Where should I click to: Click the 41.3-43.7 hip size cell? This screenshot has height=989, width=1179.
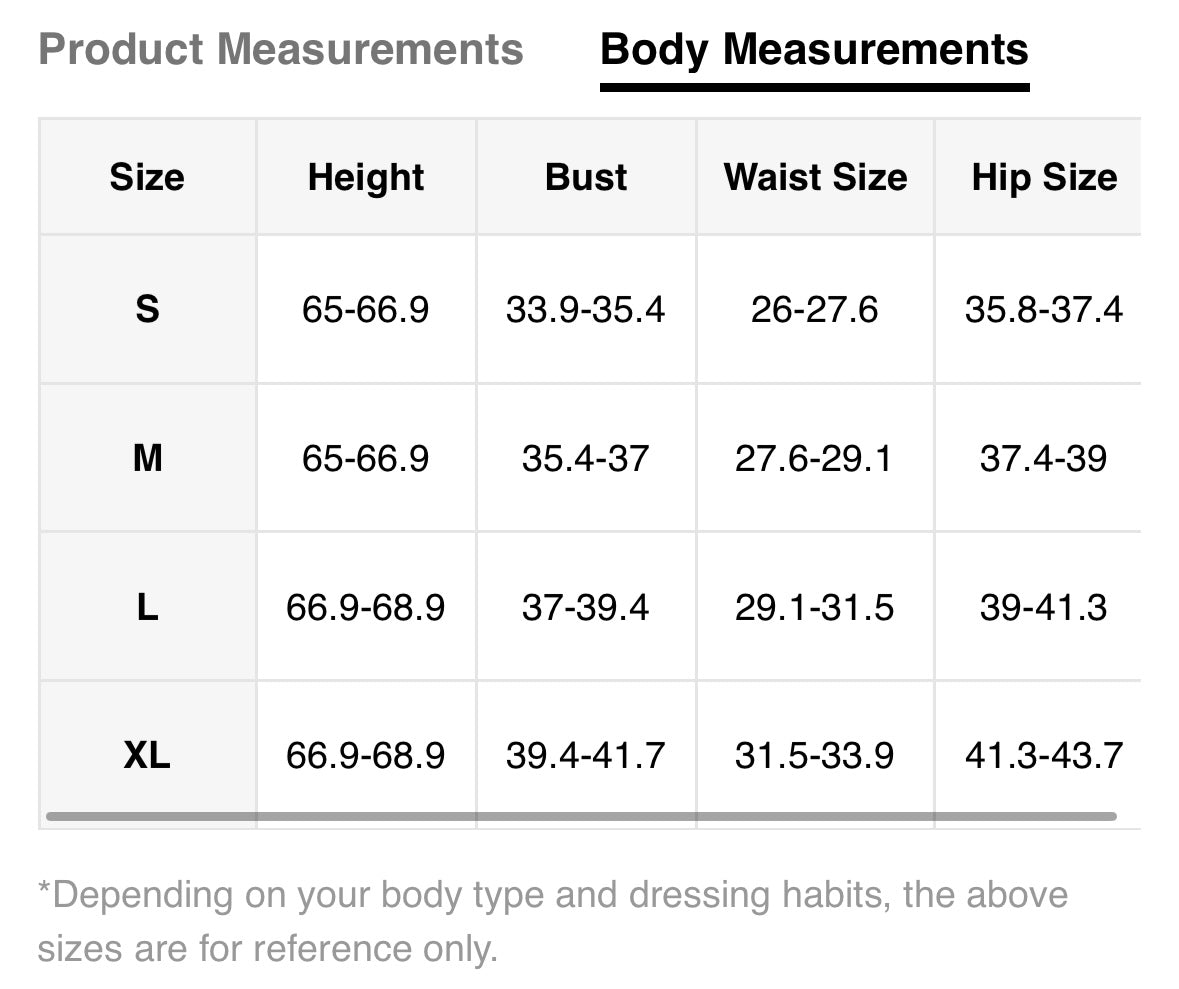[x=1043, y=754]
